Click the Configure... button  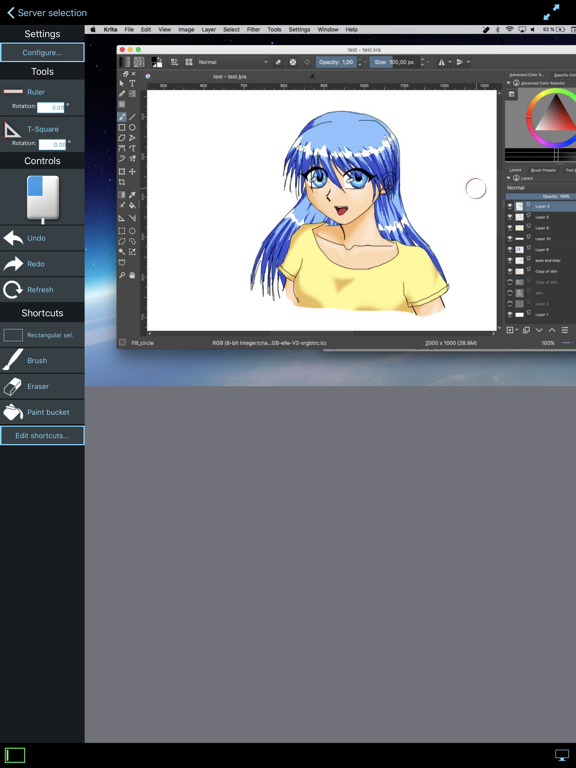point(42,52)
